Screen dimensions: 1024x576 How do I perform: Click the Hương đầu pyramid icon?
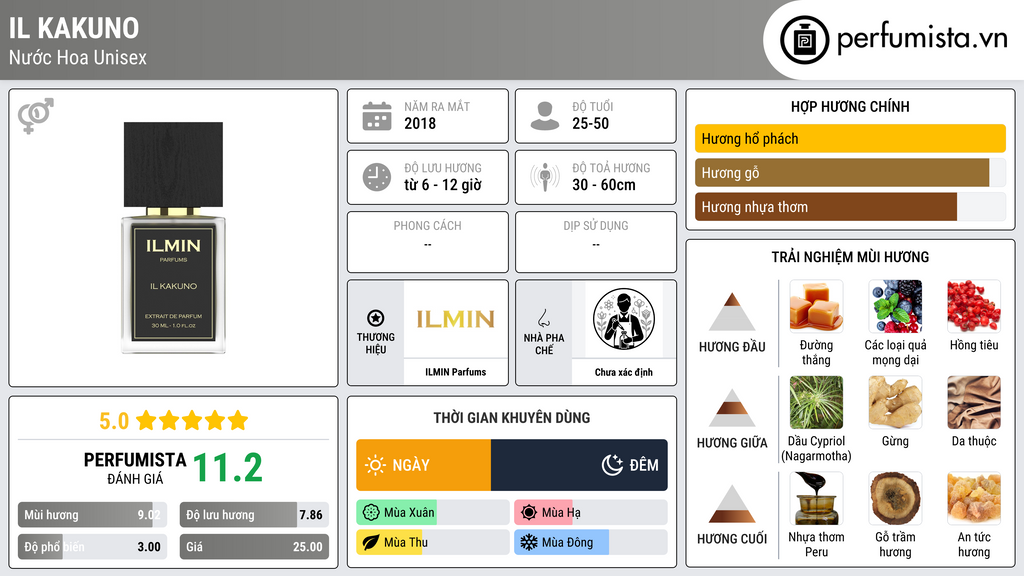pos(732,312)
